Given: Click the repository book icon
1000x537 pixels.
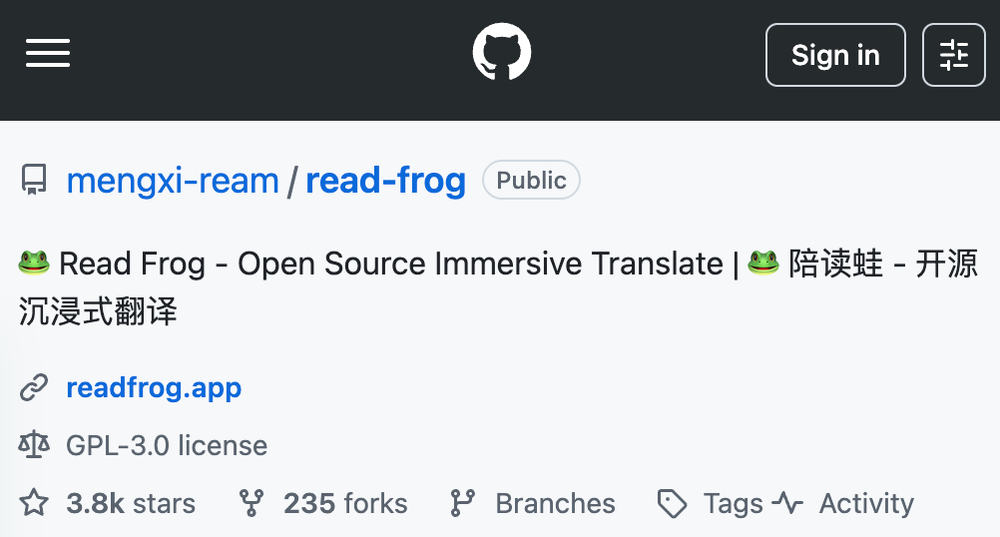Looking at the screenshot, I should 34,181.
